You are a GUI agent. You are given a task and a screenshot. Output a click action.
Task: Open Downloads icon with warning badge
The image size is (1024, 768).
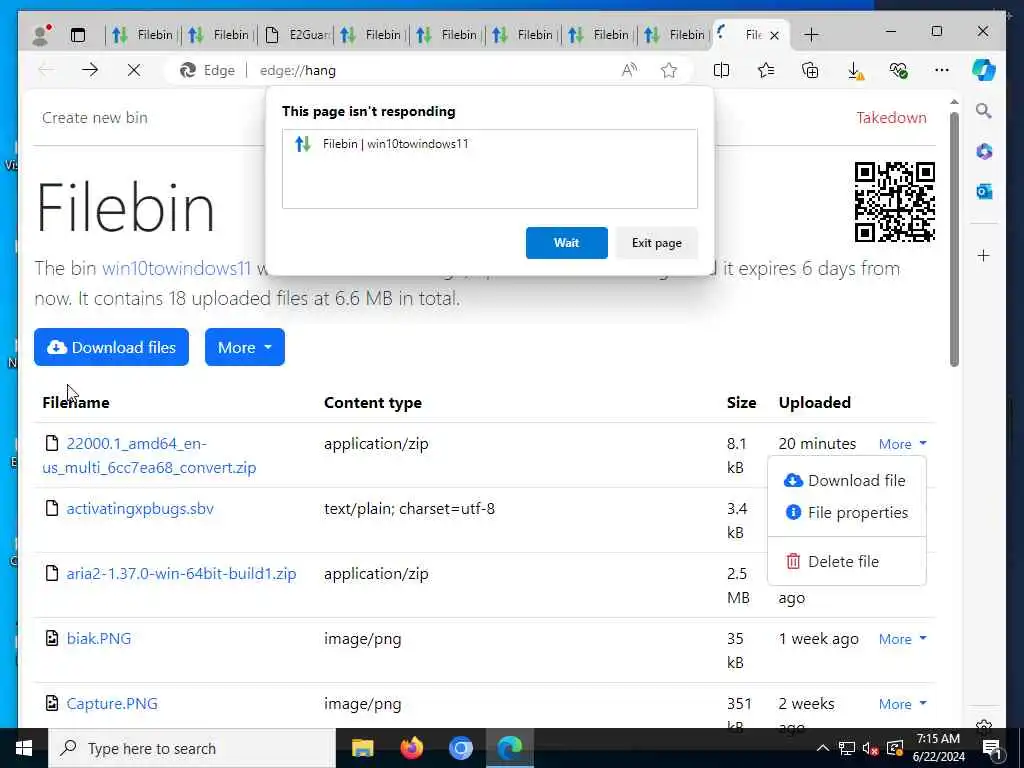[855, 71]
